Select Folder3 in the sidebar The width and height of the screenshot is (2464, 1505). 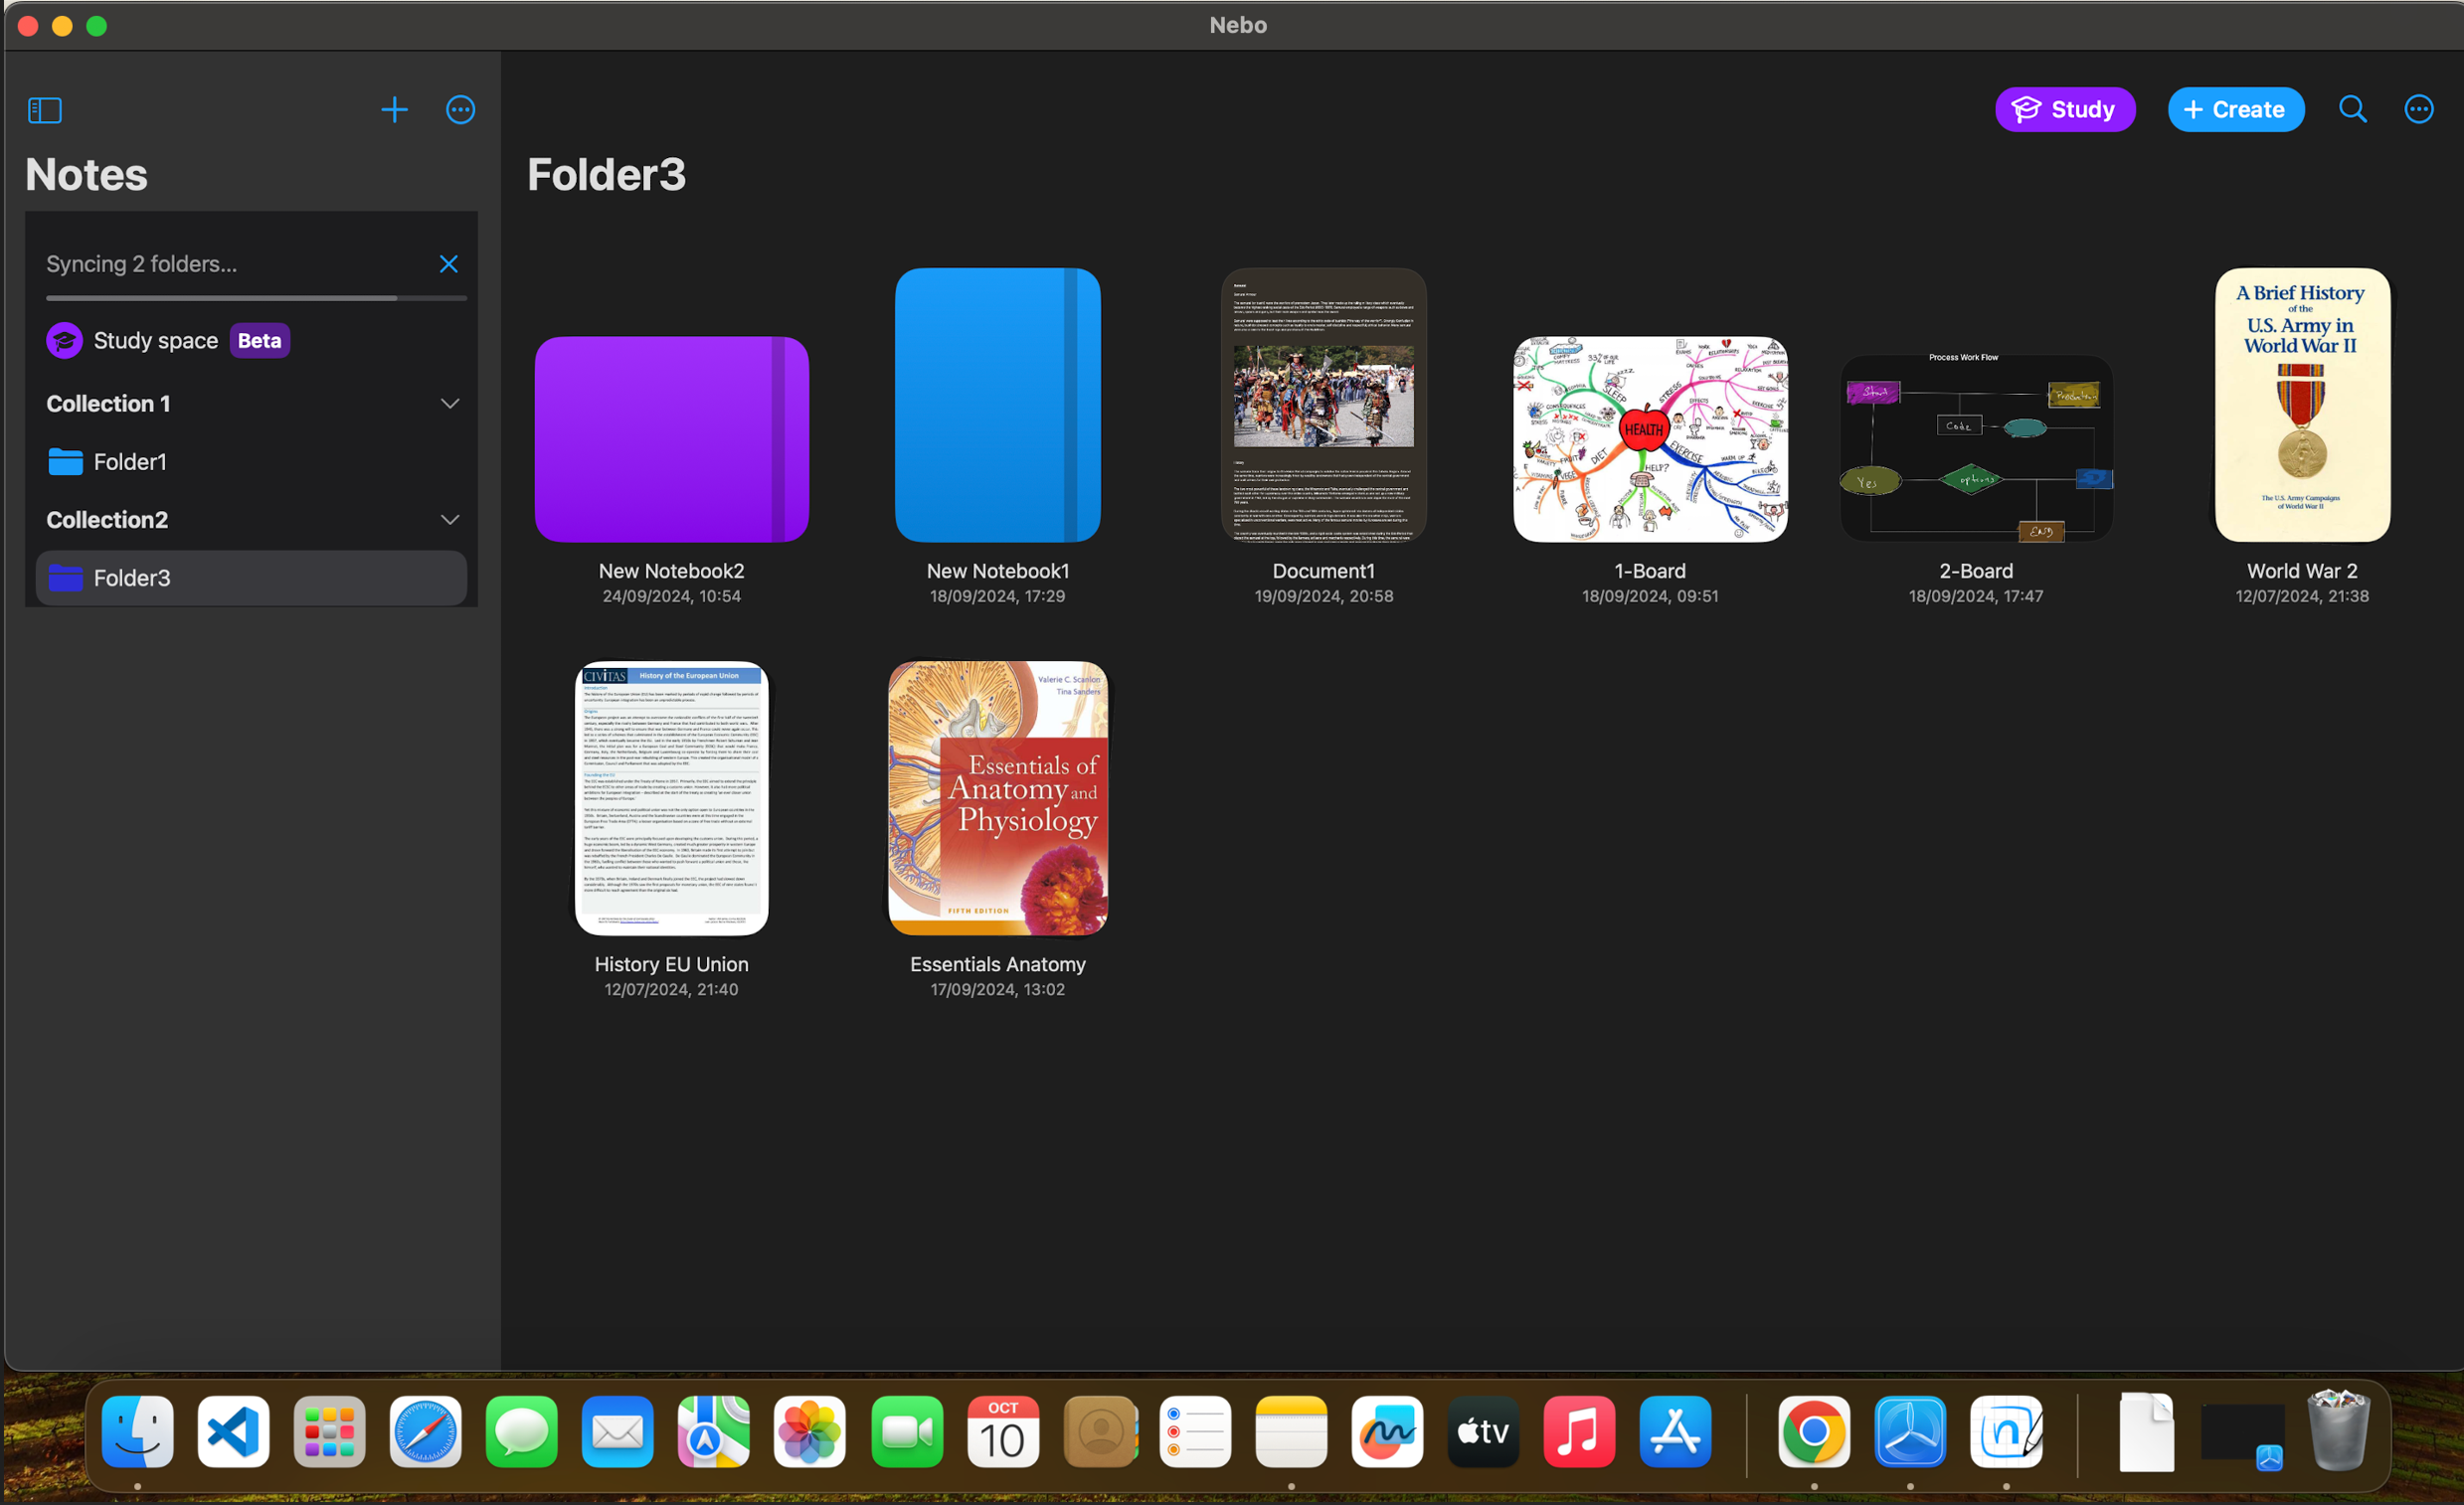coord(132,578)
